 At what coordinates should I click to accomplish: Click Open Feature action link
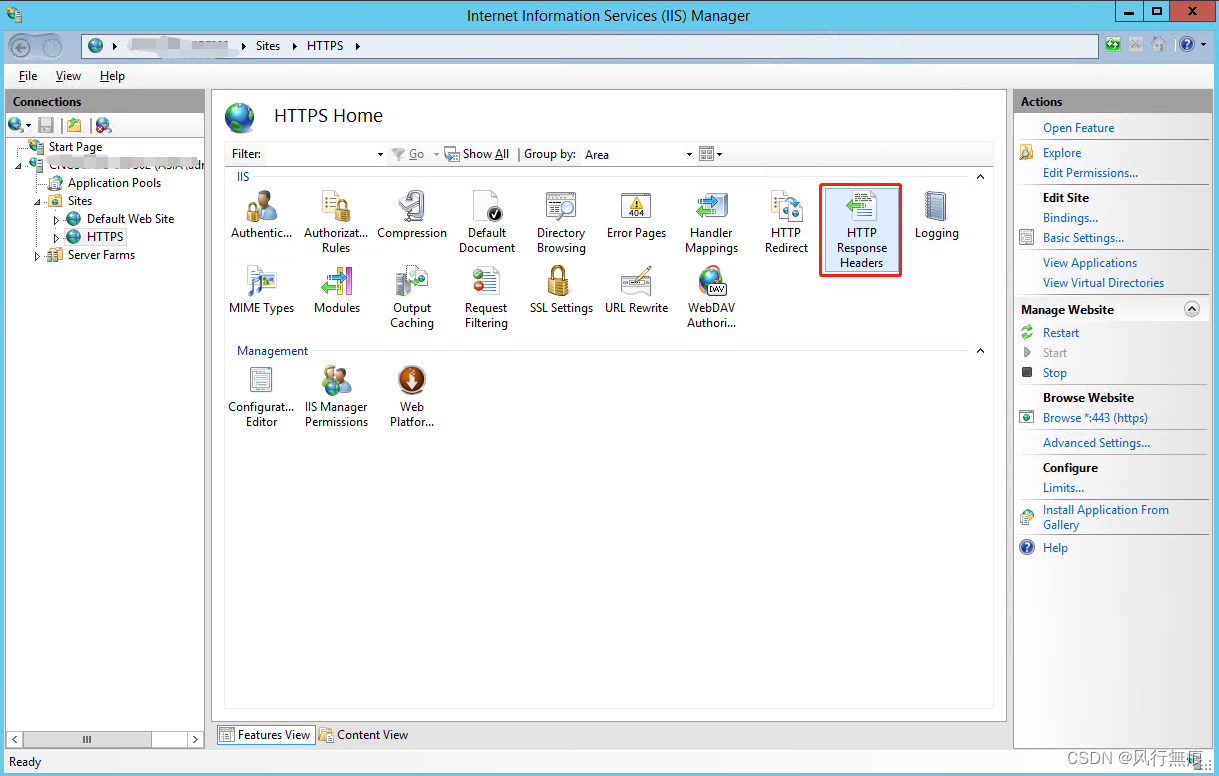click(x=1078, y=128)
